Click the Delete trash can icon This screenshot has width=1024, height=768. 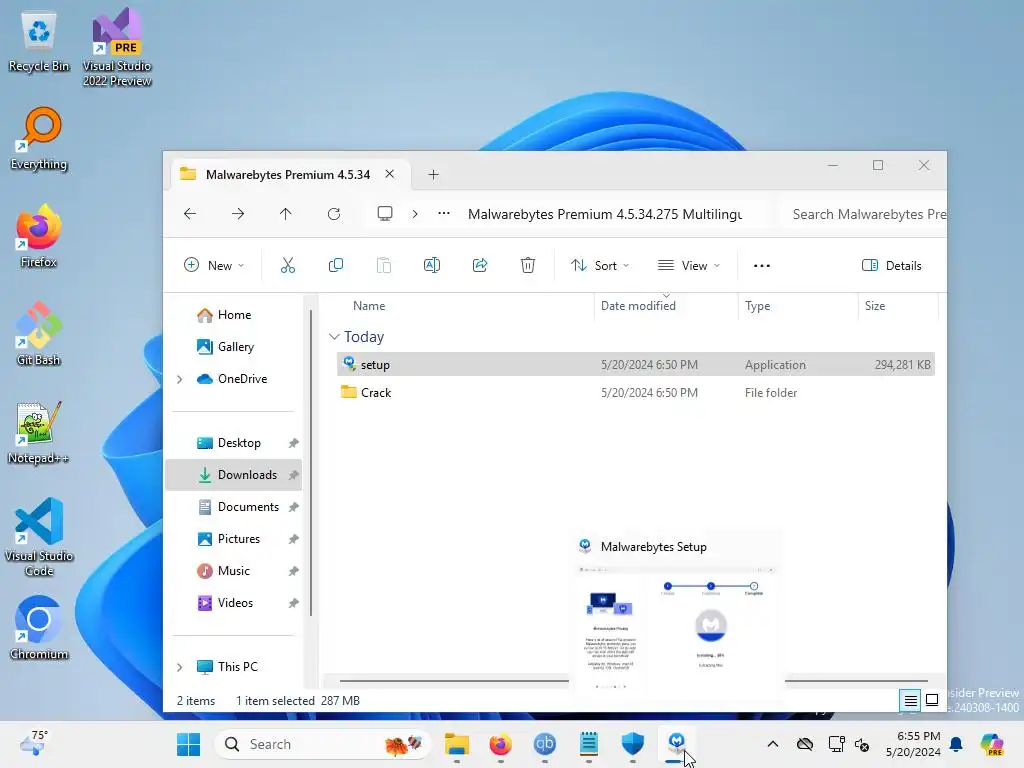click(x=528, y=265)
